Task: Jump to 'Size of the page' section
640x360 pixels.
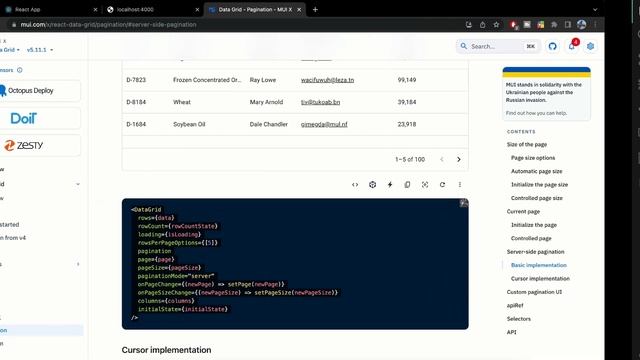Action: tap(527, 144)
